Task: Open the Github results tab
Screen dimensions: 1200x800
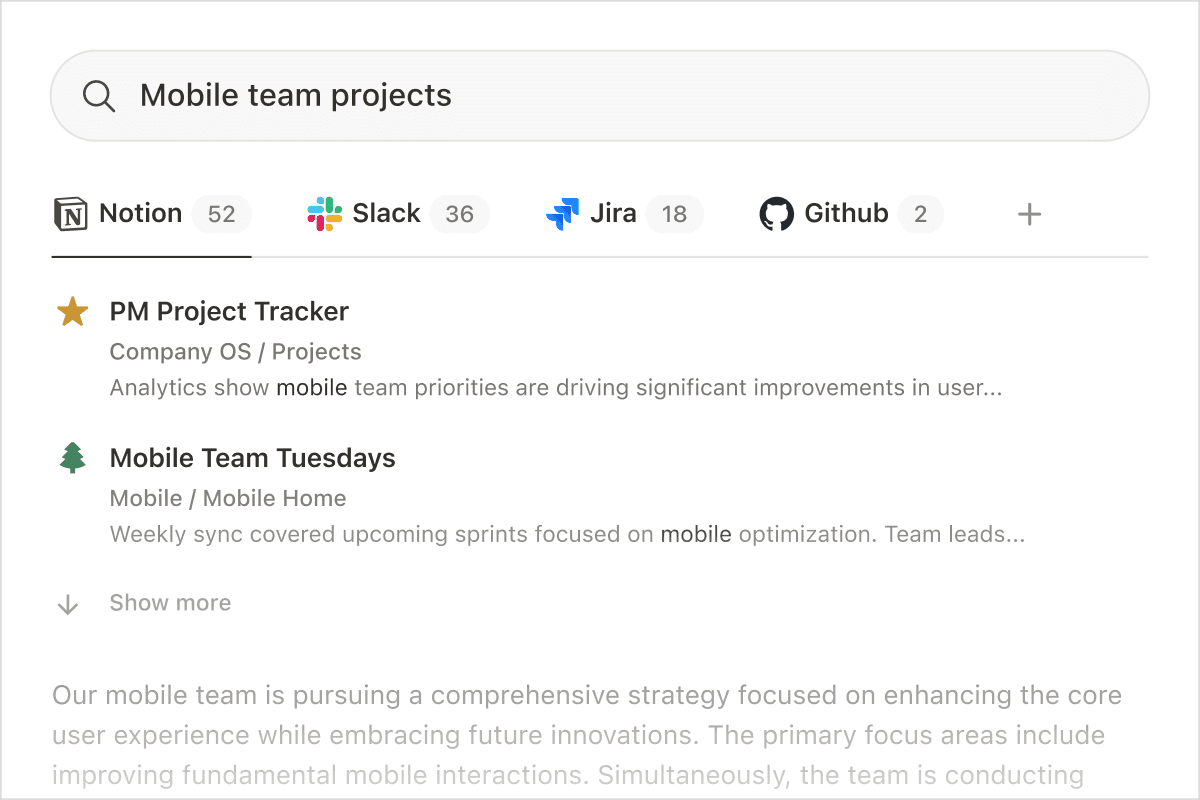Action: tap(846, 214)
